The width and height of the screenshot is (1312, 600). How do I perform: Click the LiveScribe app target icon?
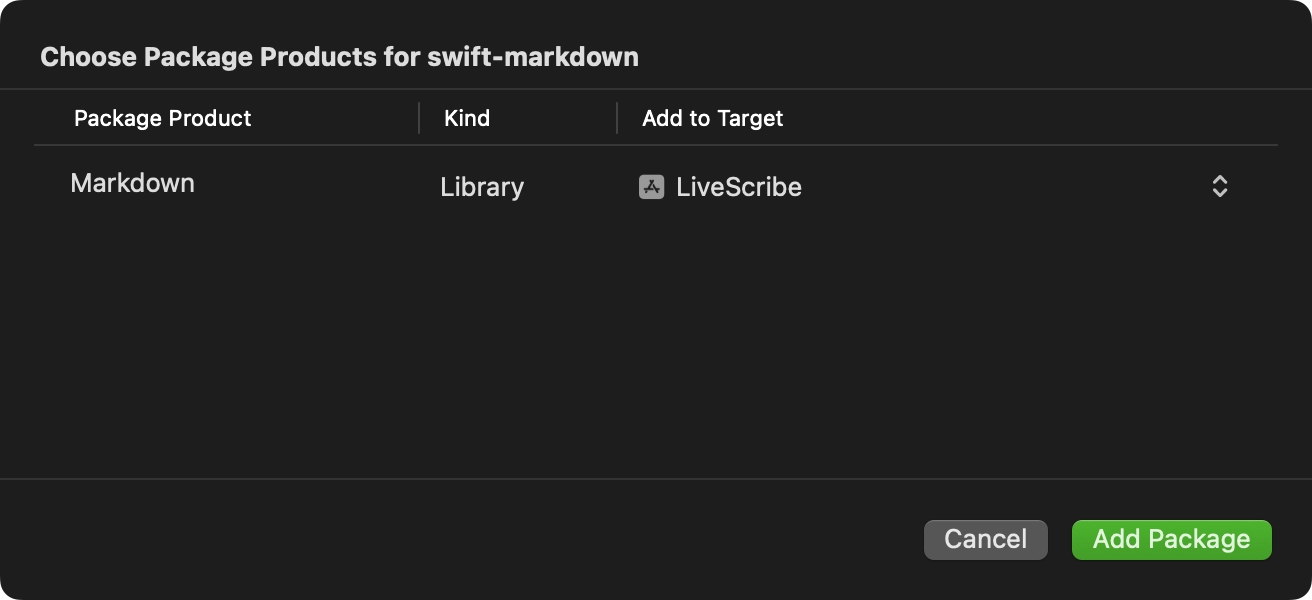(x=651, y=187)
